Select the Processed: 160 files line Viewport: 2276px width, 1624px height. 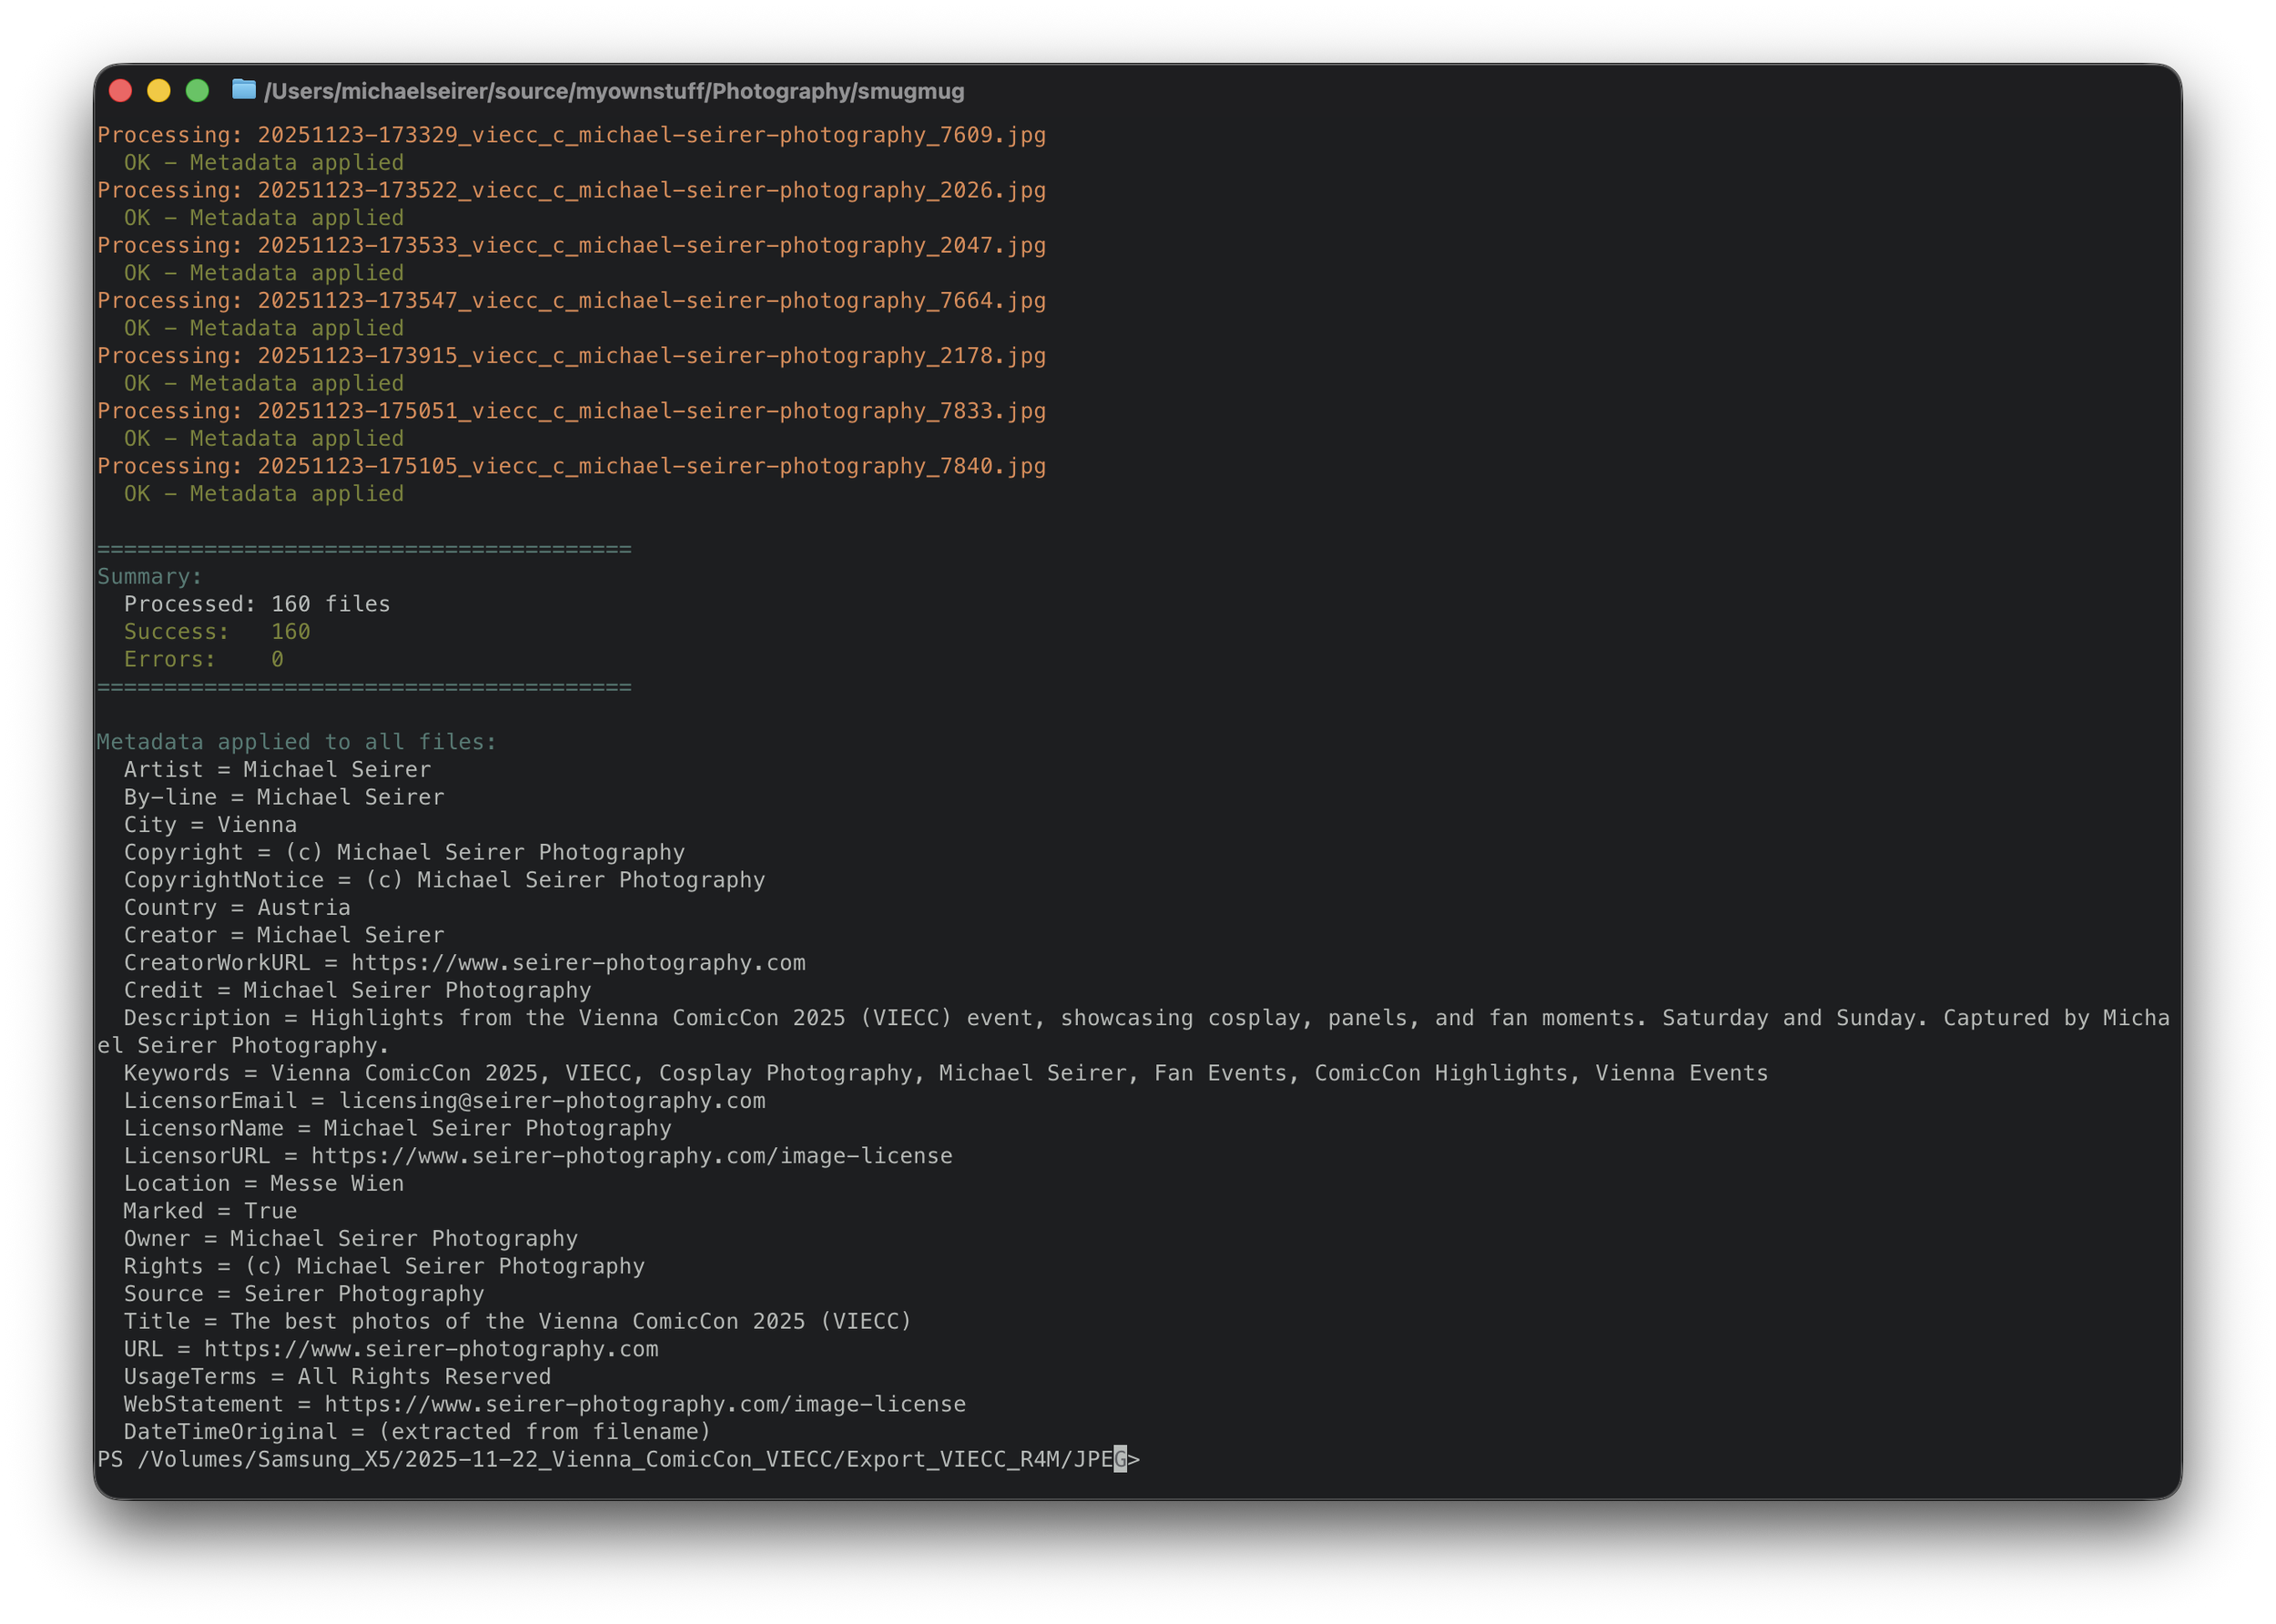pos(257,603)
